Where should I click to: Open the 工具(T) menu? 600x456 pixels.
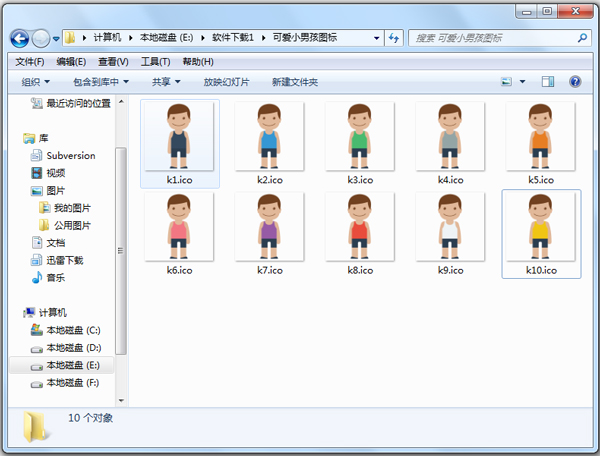point(155,61)
